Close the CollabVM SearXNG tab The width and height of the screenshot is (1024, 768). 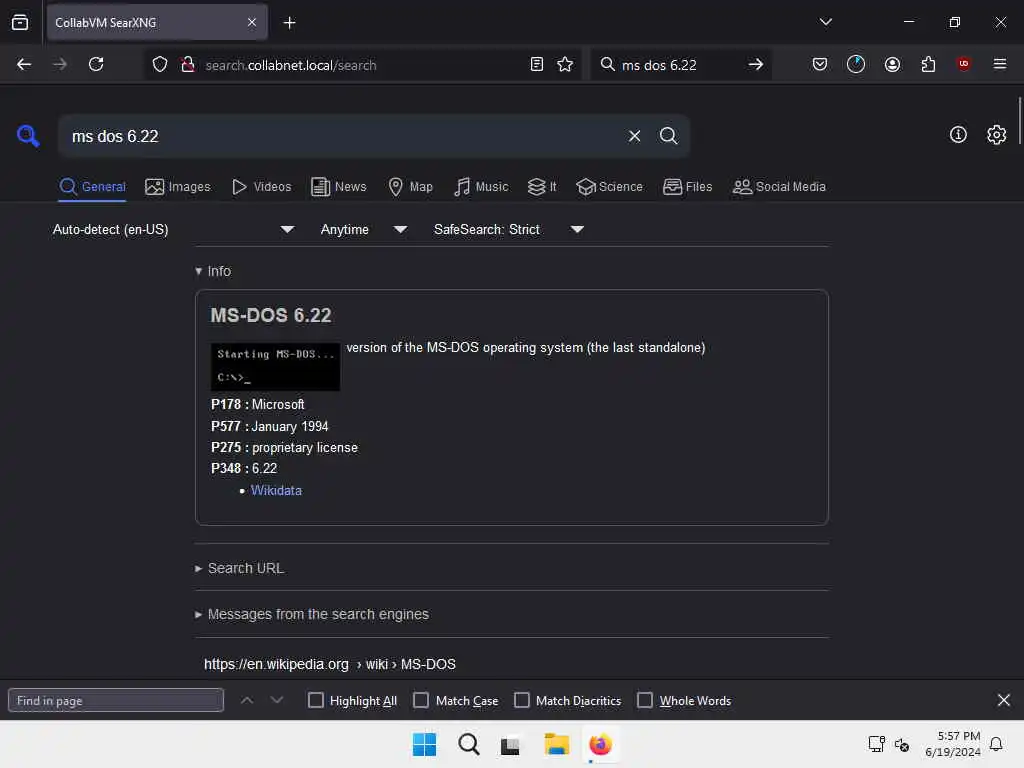pos(252,22)
